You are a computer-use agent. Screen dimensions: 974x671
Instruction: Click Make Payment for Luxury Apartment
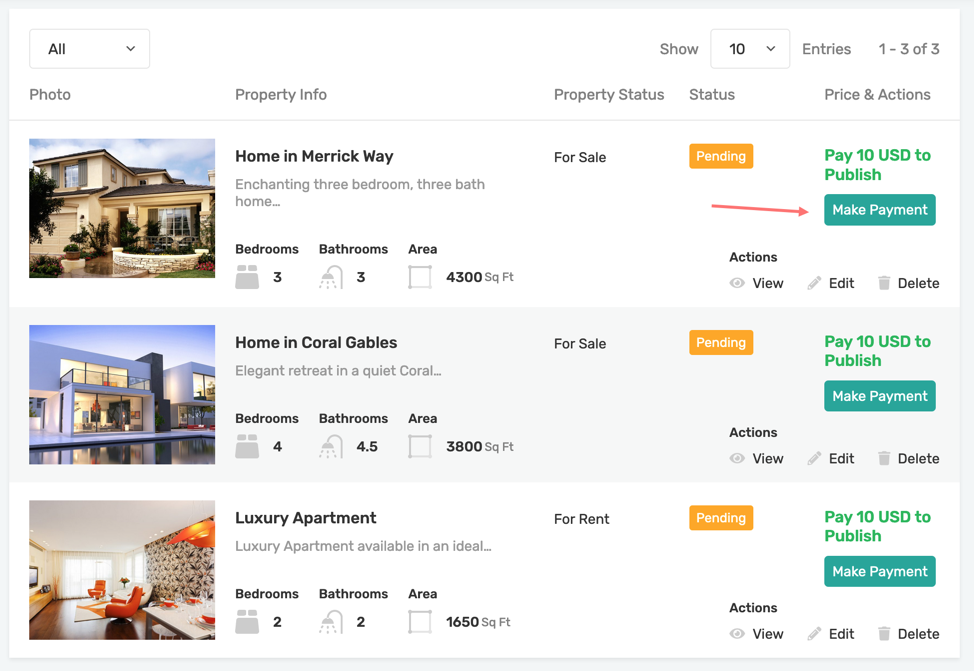[x=880, y=571]
